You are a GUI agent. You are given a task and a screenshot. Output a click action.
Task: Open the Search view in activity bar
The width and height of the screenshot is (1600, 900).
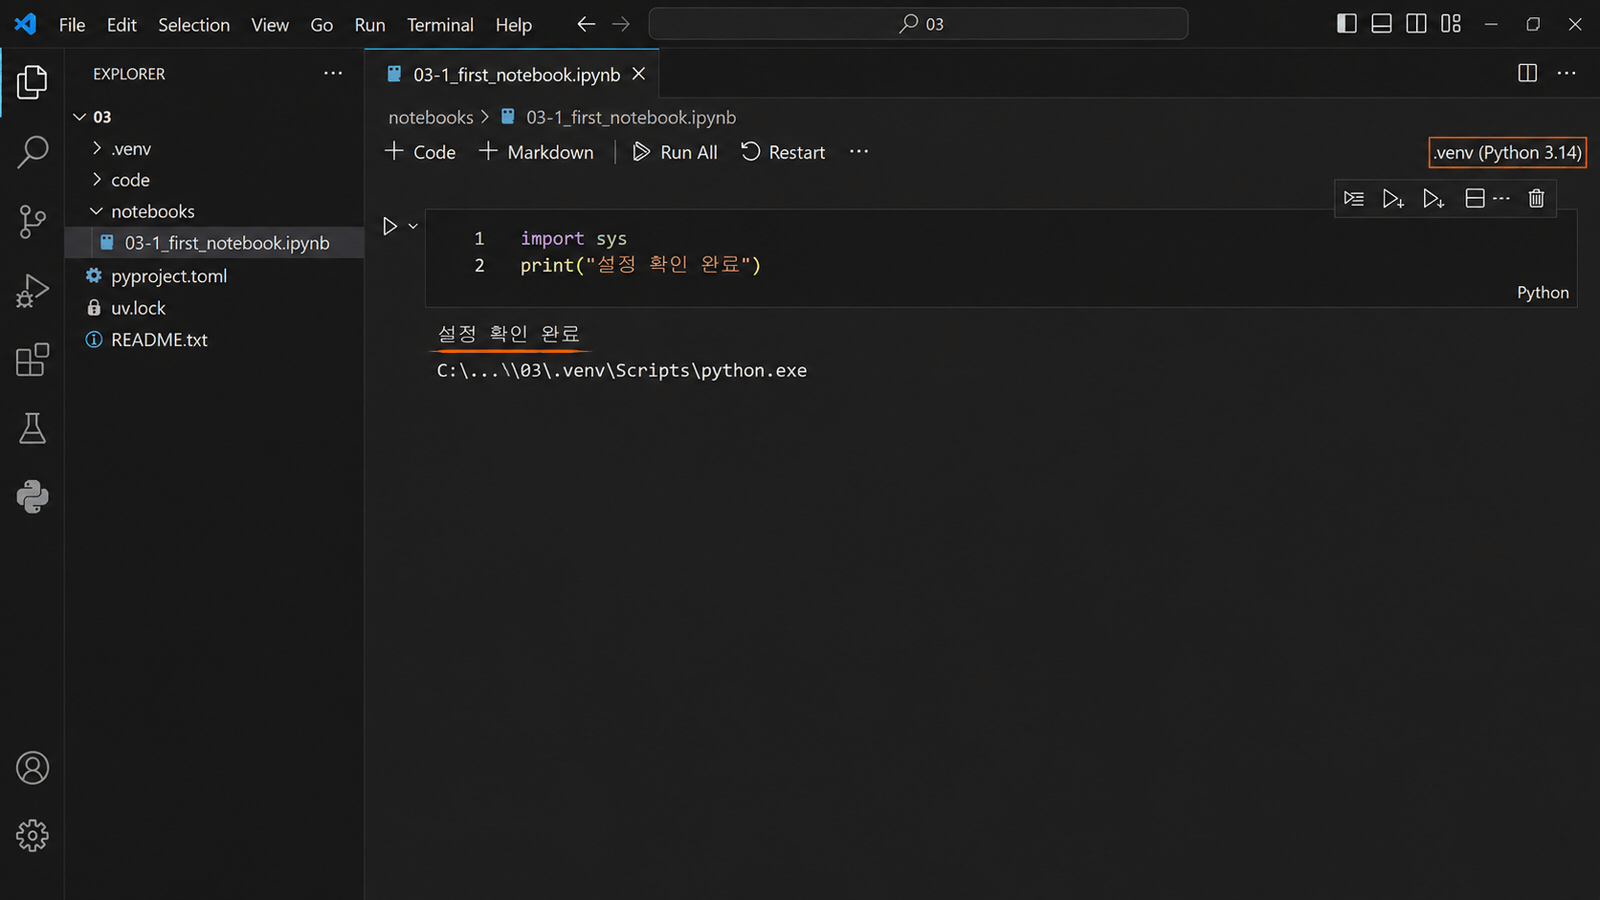[x=32, y=152]
